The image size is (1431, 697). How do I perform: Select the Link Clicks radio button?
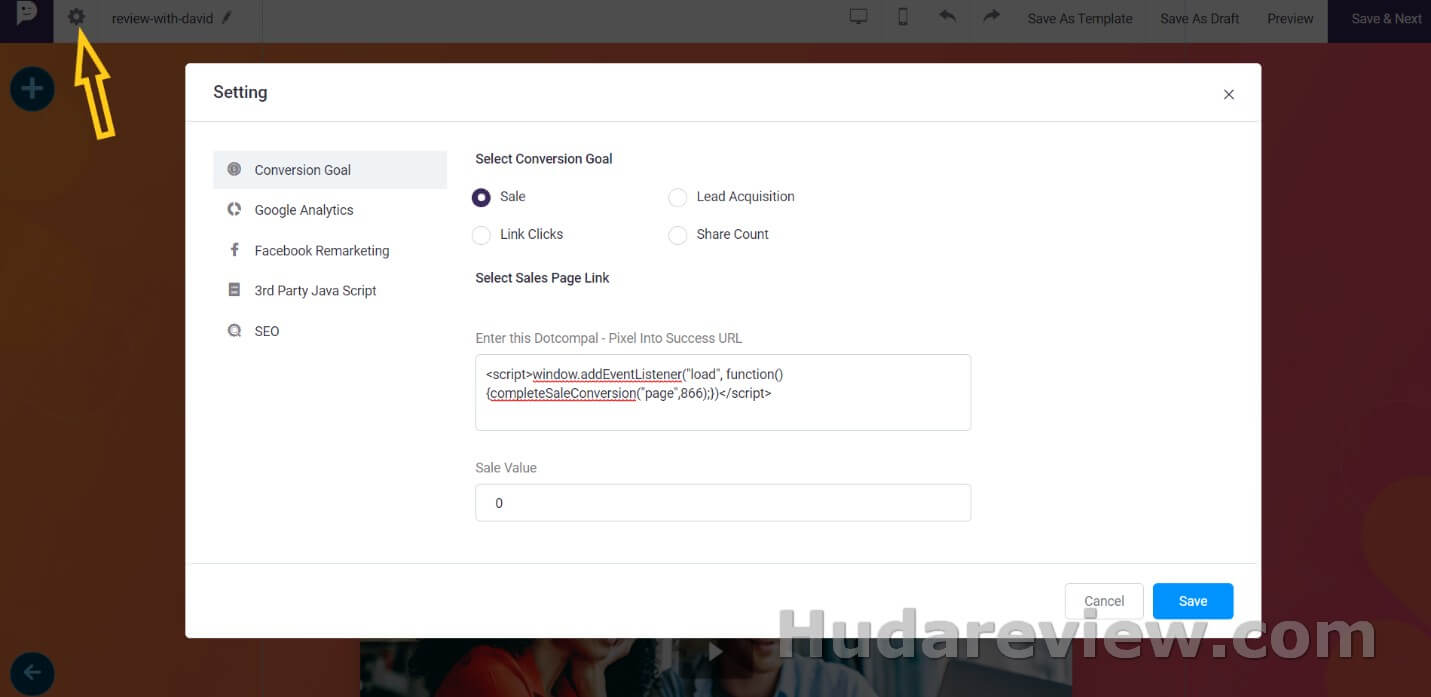481,235
